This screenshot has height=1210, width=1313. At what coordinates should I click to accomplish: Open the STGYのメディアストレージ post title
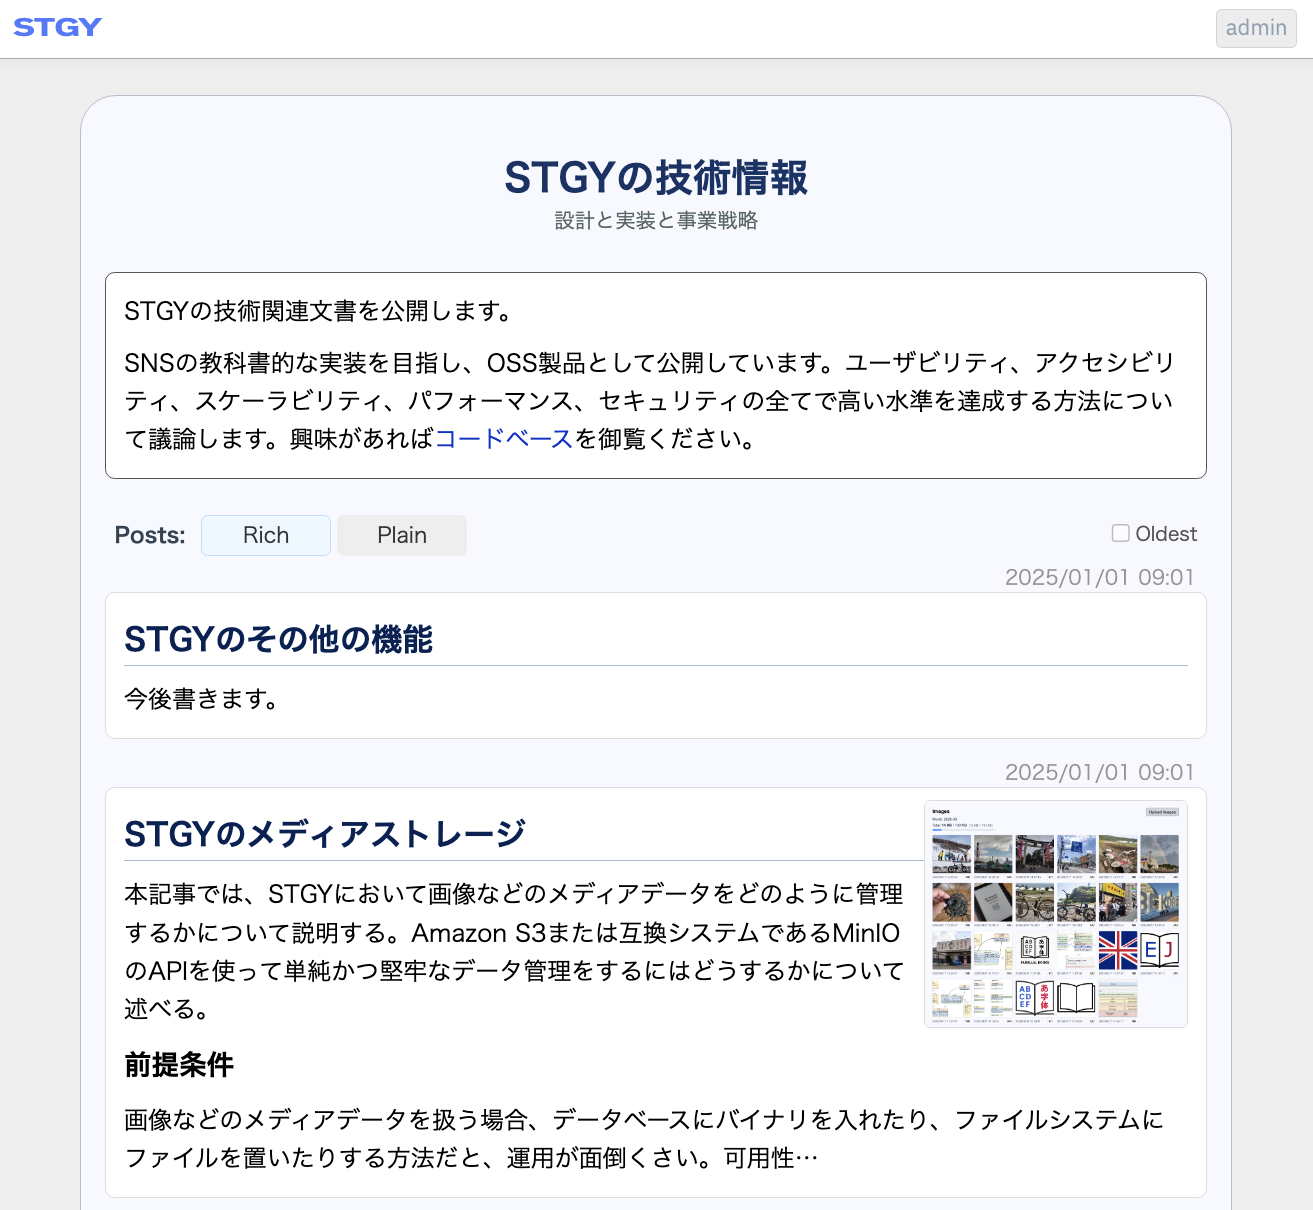coord(324,833)
